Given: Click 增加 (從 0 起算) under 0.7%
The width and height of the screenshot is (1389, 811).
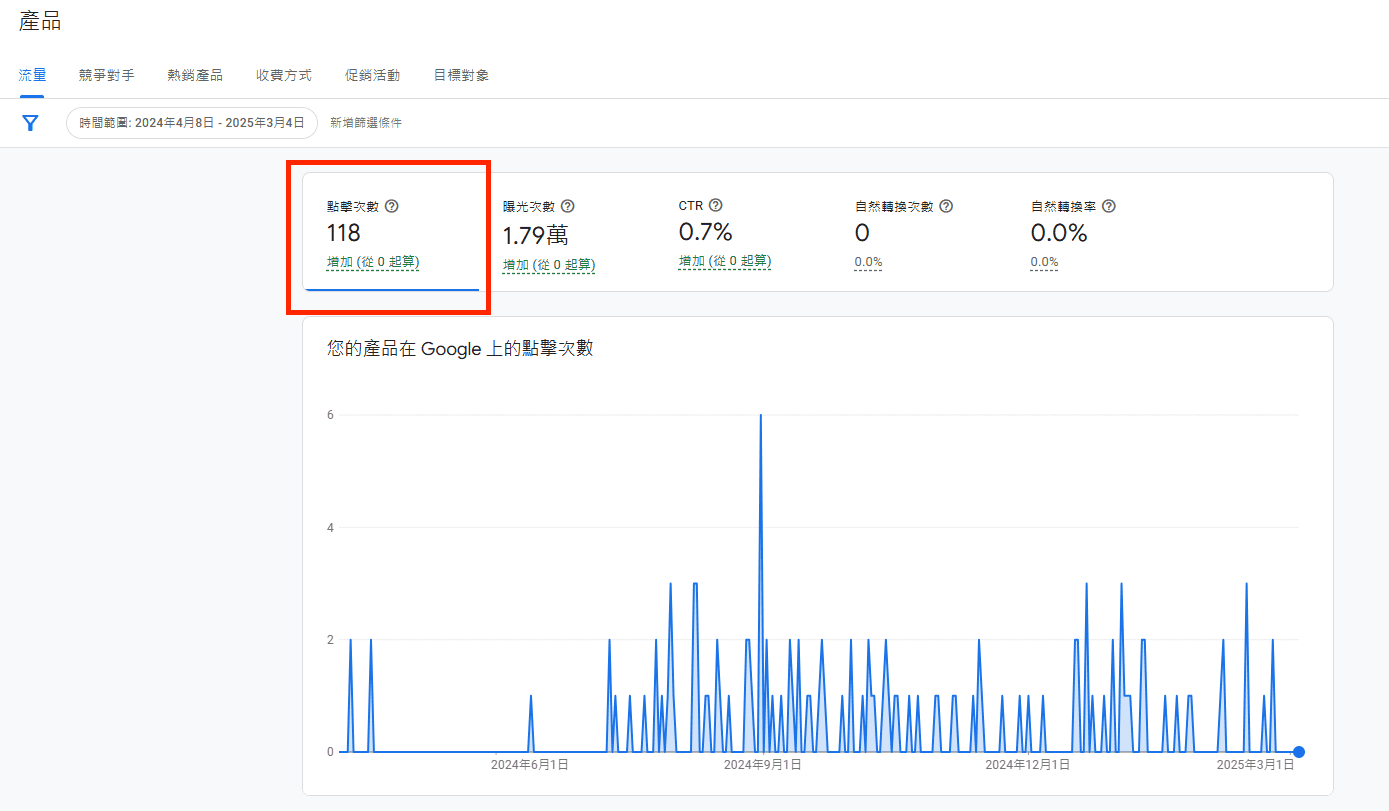Looking at the screenshot, I should tap(725, 262).
